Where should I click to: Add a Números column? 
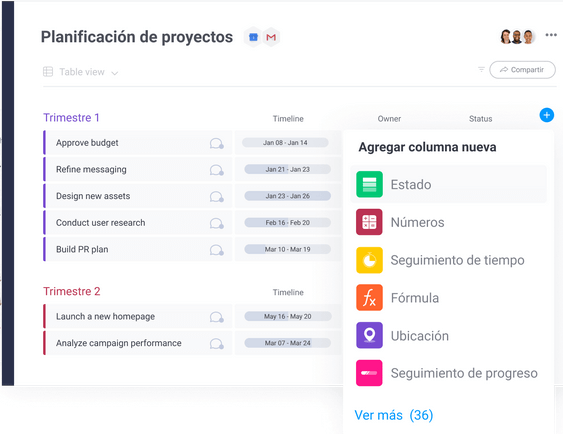[448, 222]
